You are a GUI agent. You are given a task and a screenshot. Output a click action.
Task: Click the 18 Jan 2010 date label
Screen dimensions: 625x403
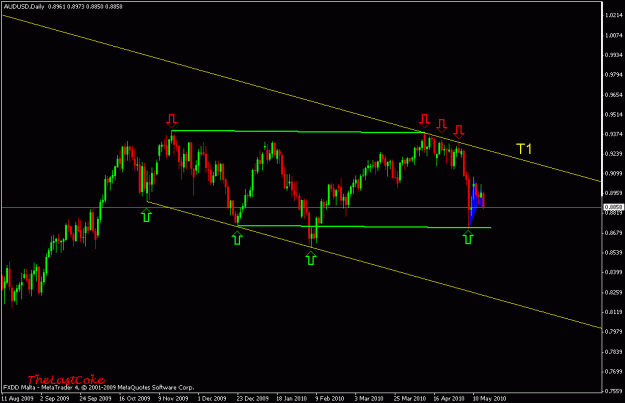292,399
